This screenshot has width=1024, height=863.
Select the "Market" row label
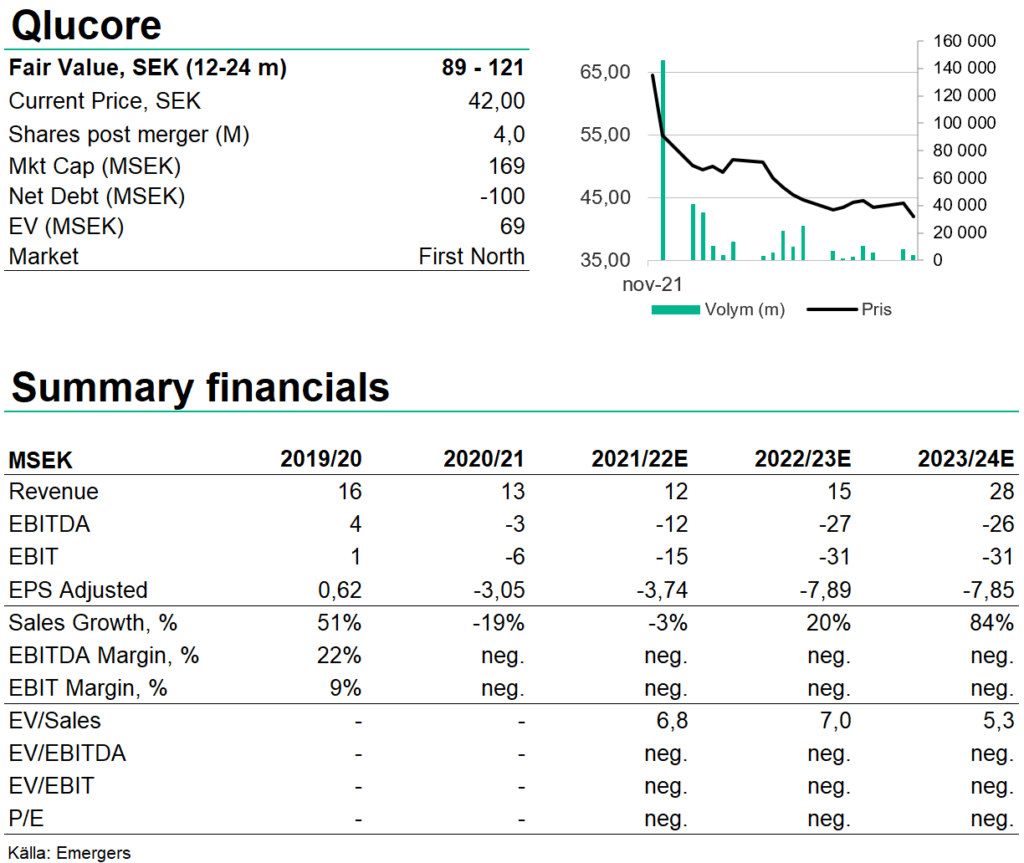tap(43, 256)
